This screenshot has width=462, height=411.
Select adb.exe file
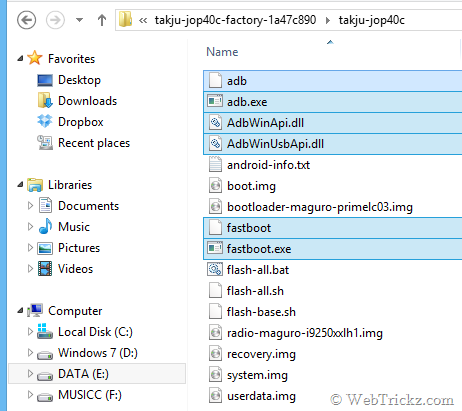(x=333, y=102)
